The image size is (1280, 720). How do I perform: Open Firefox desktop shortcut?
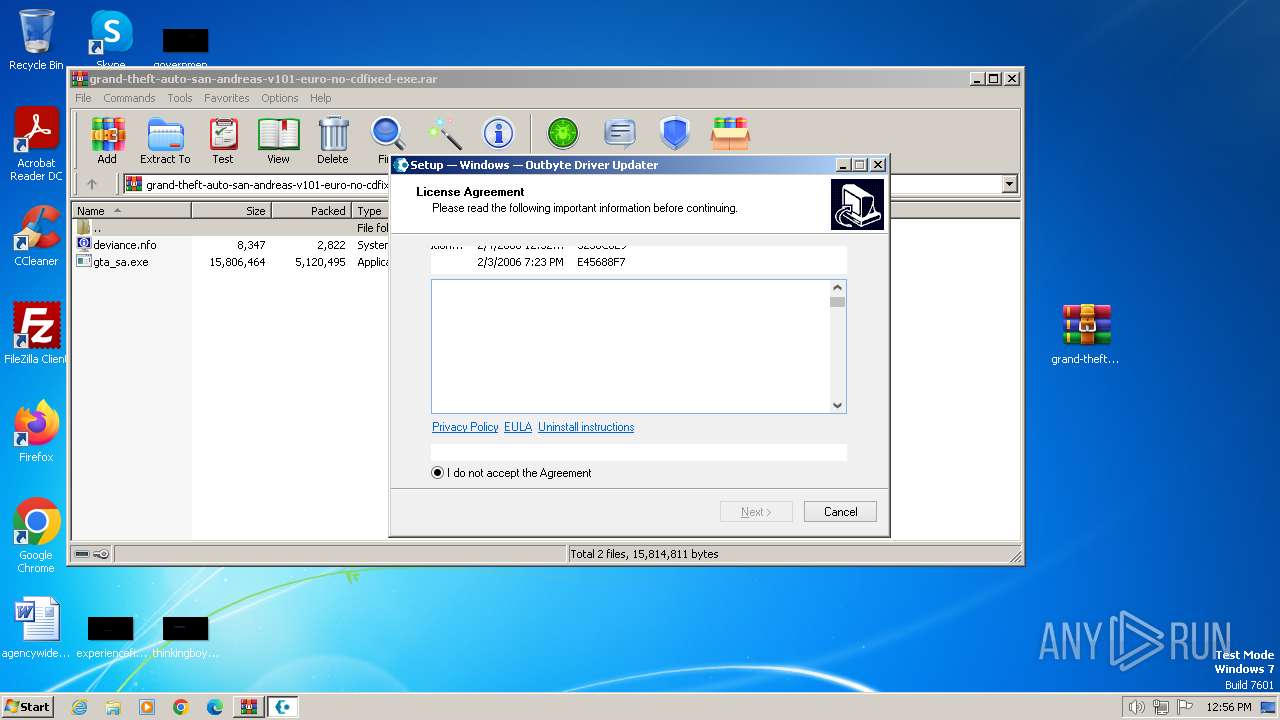(36, 432)
